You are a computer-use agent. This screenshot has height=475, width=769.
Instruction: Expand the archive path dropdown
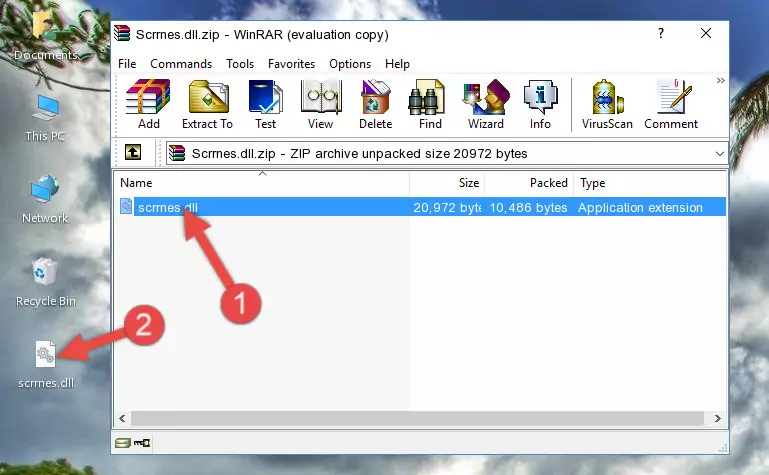tap(719, 153)
